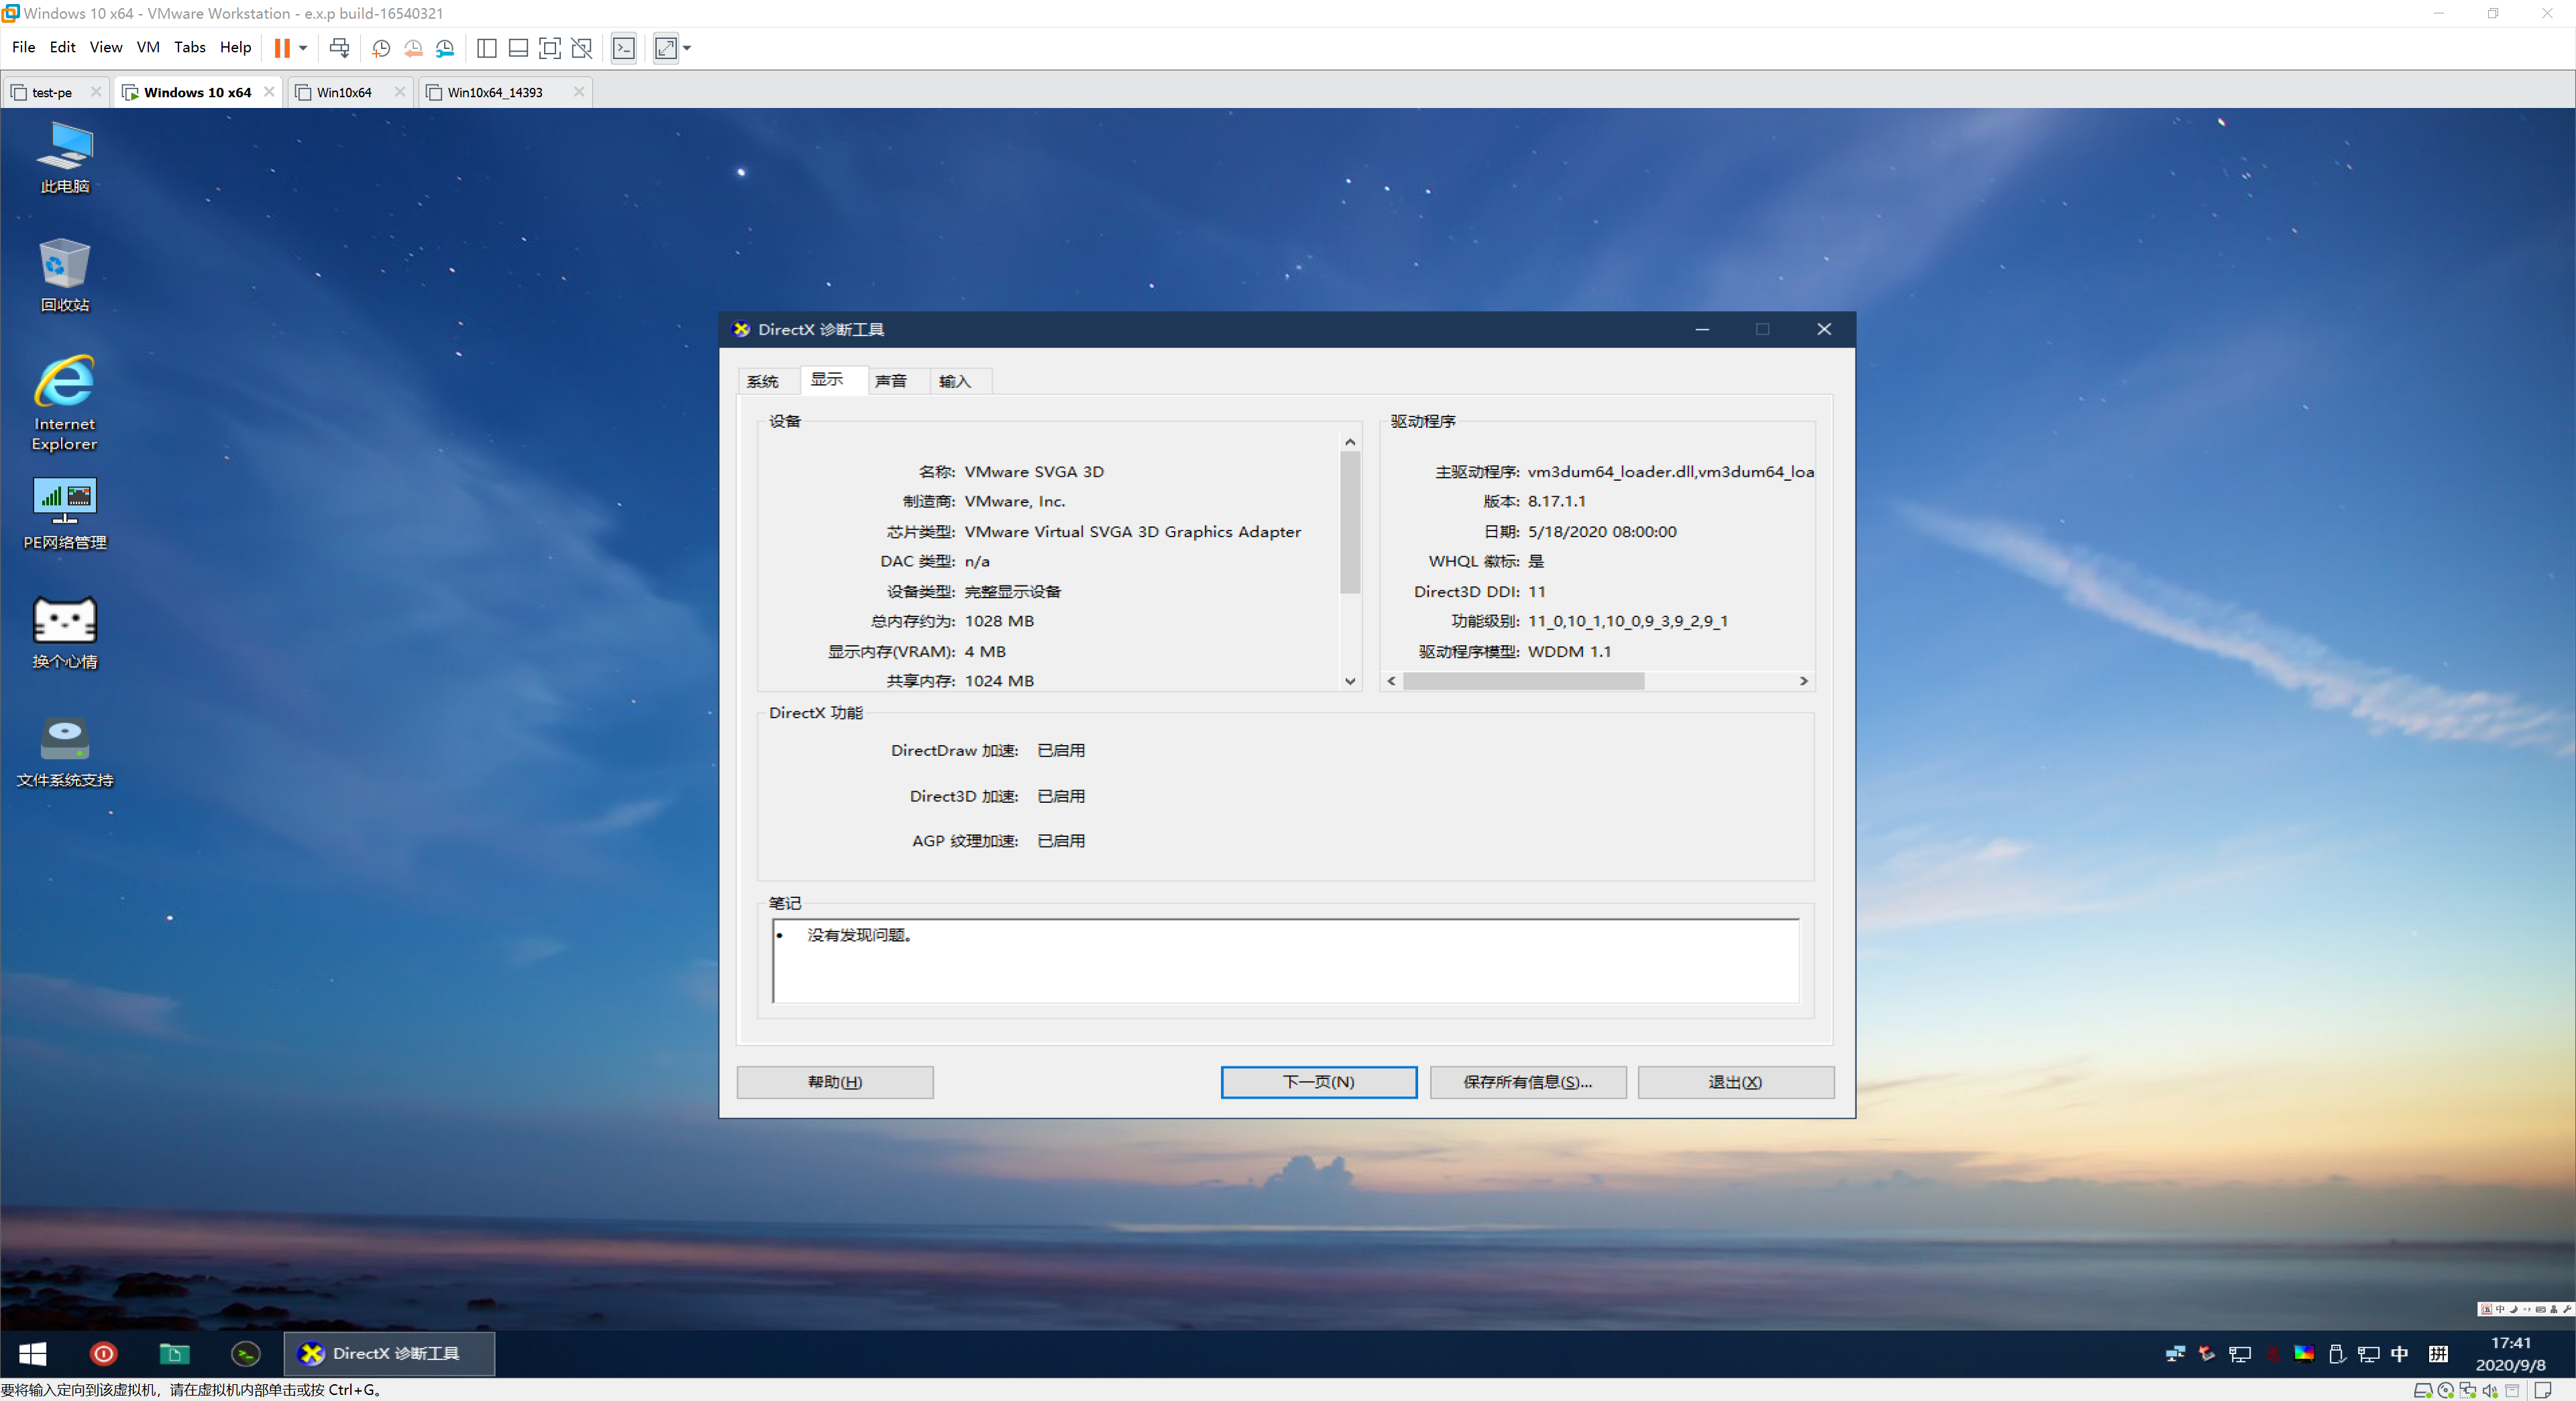Viewport: 2576px width, 1401px height.
Task: Select the 文件系统支持 desktop icon
Action: click(x=65, y=751)
